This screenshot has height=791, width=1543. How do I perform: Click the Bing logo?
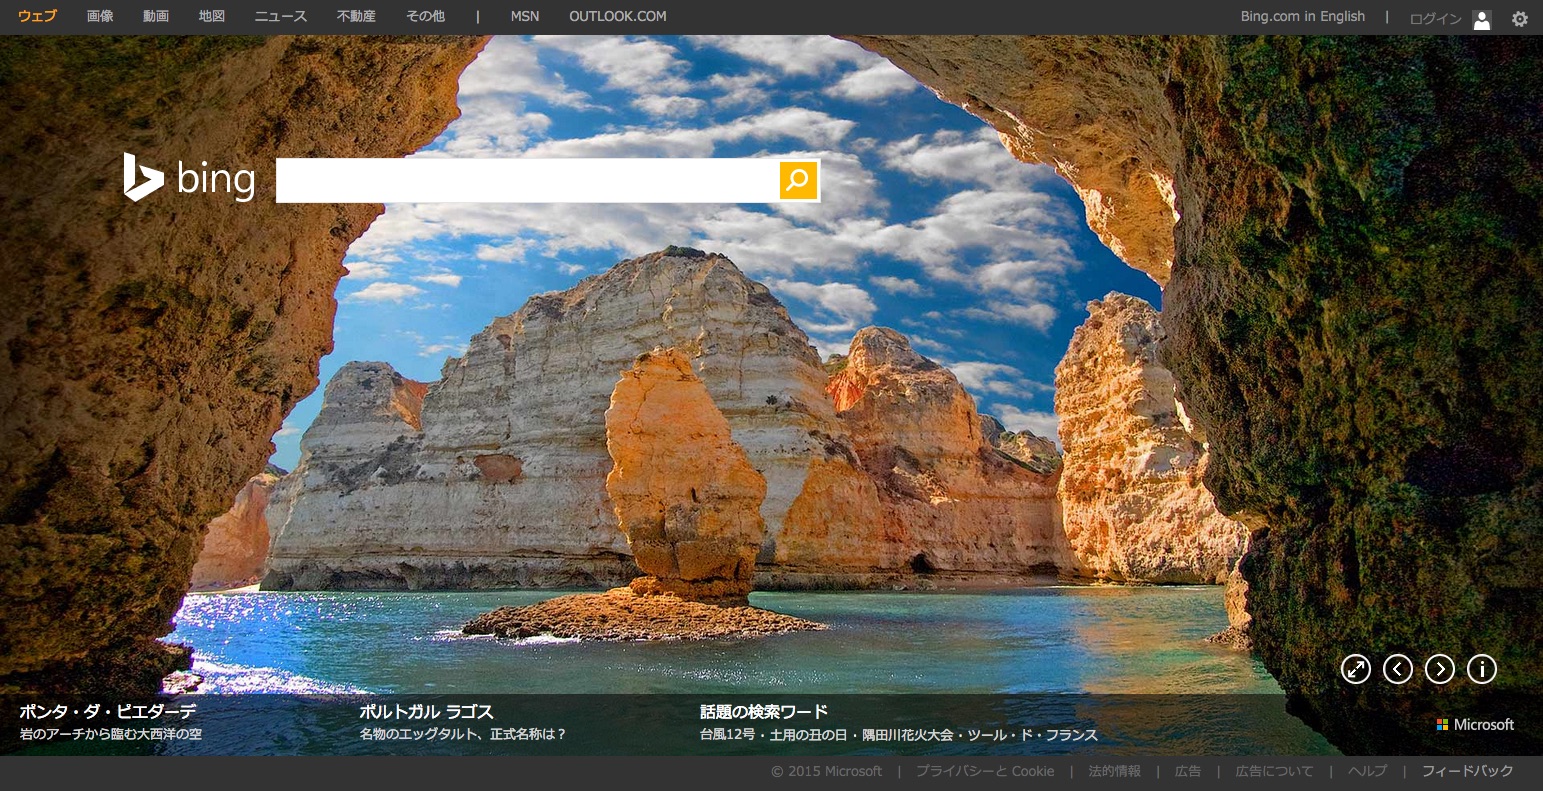coord(189,178)
